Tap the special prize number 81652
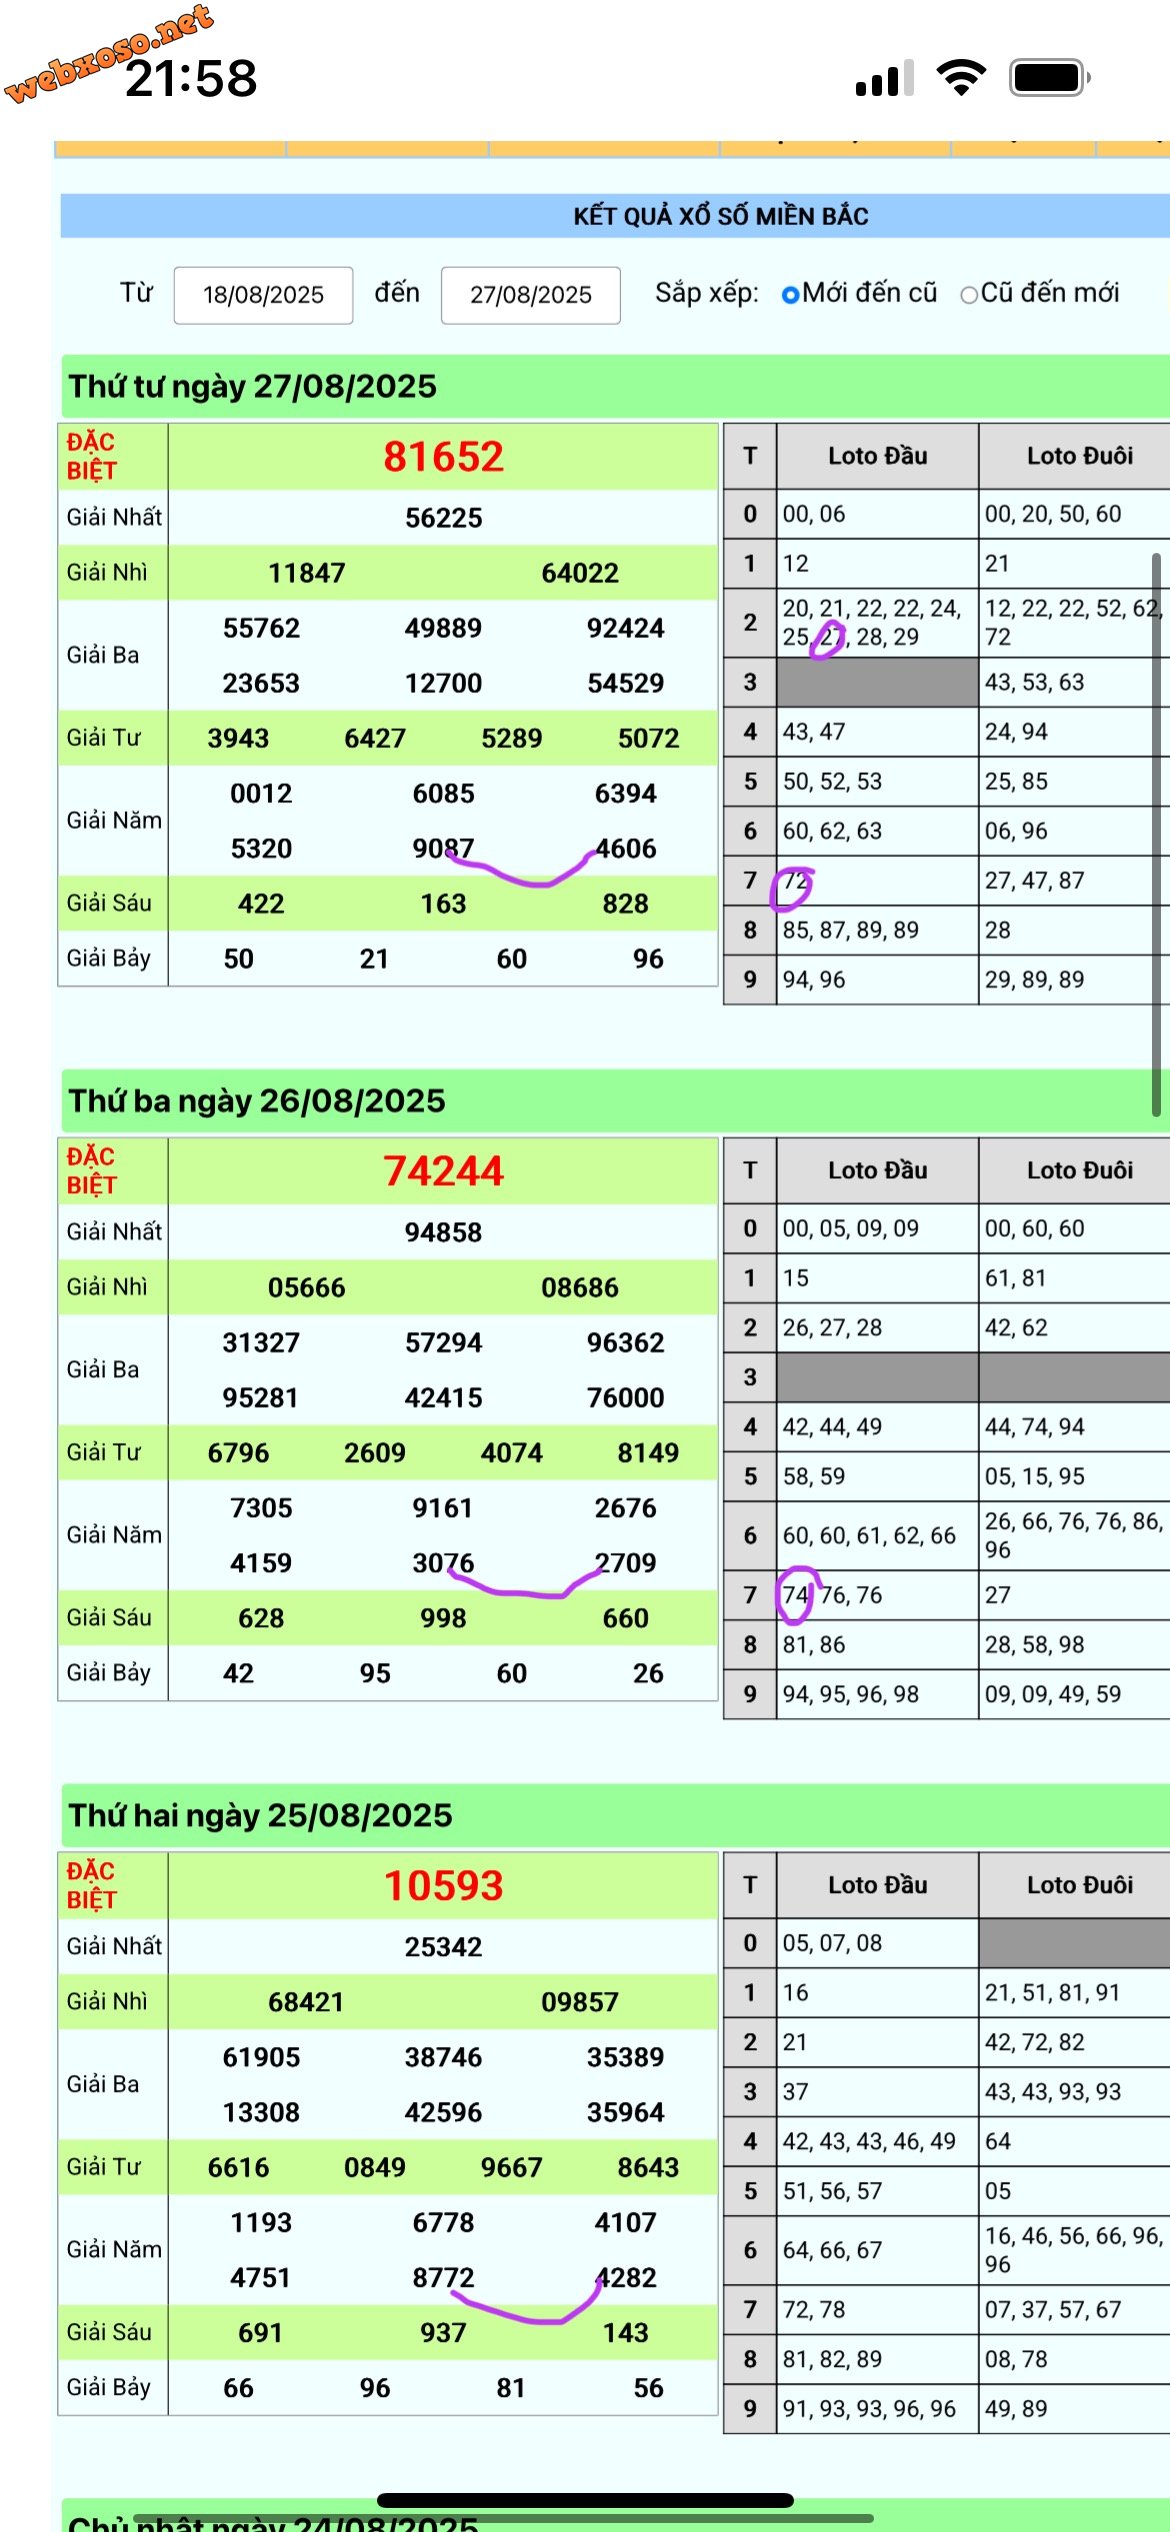Viewport: 1170px width, 2532px height. pos(443,457)
